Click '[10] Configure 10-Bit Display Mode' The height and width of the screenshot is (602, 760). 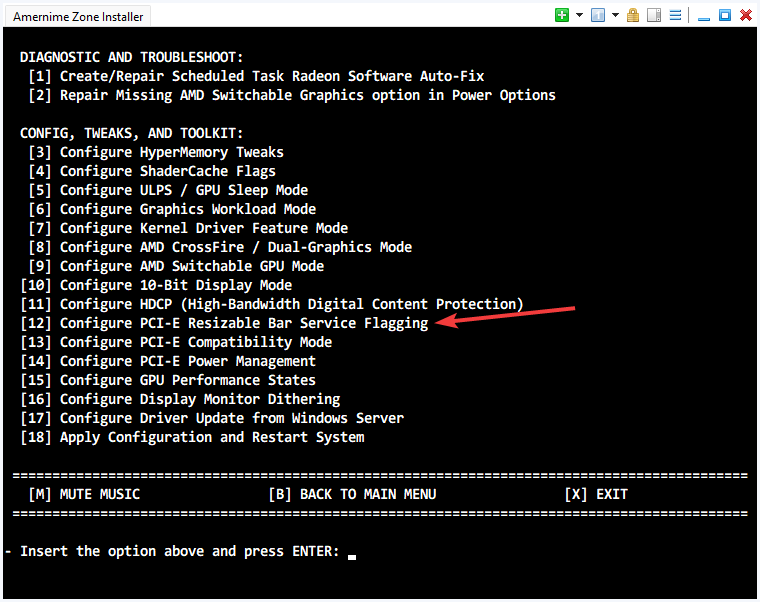(x=156, y=285)
